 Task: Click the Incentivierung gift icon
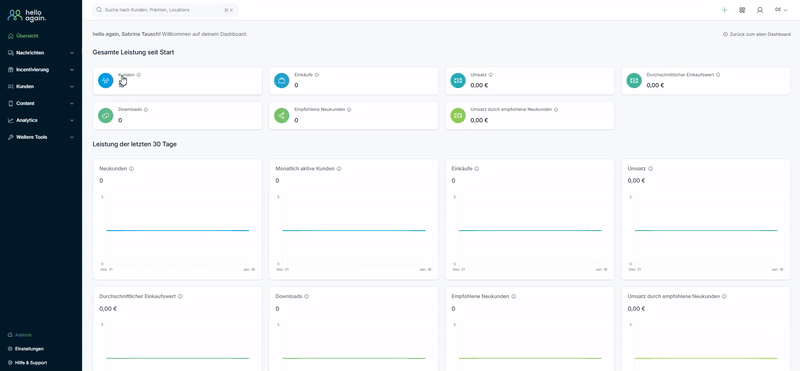pos(10,70)
